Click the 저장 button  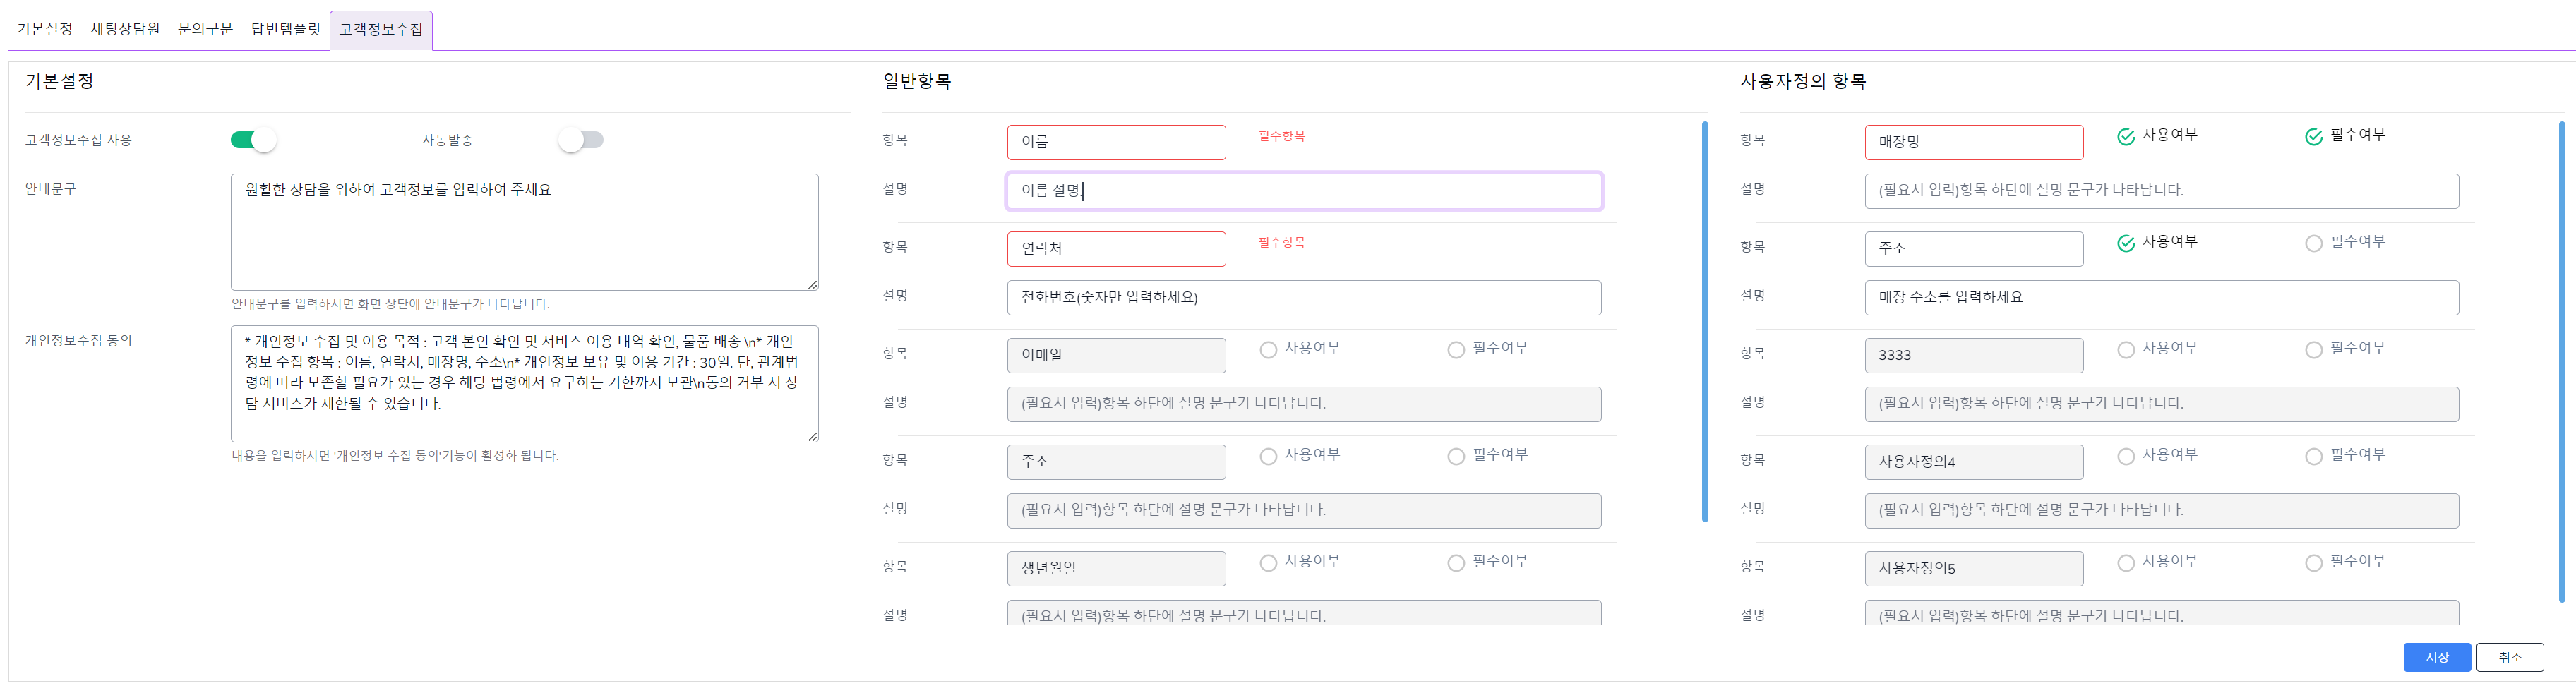pos(2436,657)
